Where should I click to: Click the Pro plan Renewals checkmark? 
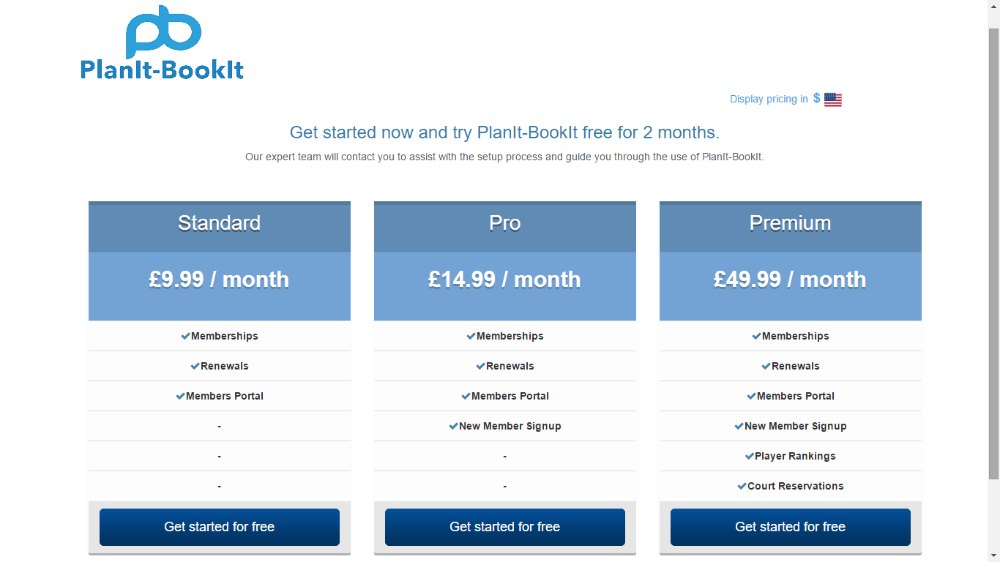point(480,366)
